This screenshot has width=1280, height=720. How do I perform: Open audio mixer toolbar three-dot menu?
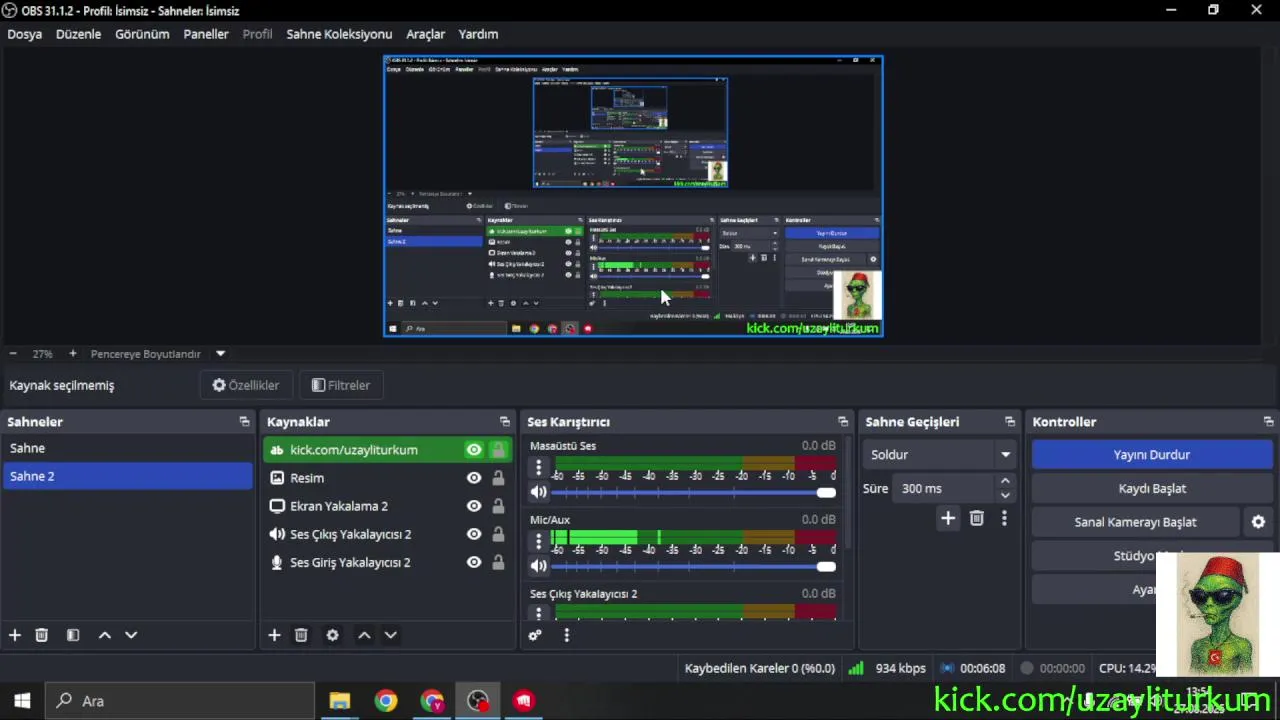pyautogui.click(x=566, y=635)
